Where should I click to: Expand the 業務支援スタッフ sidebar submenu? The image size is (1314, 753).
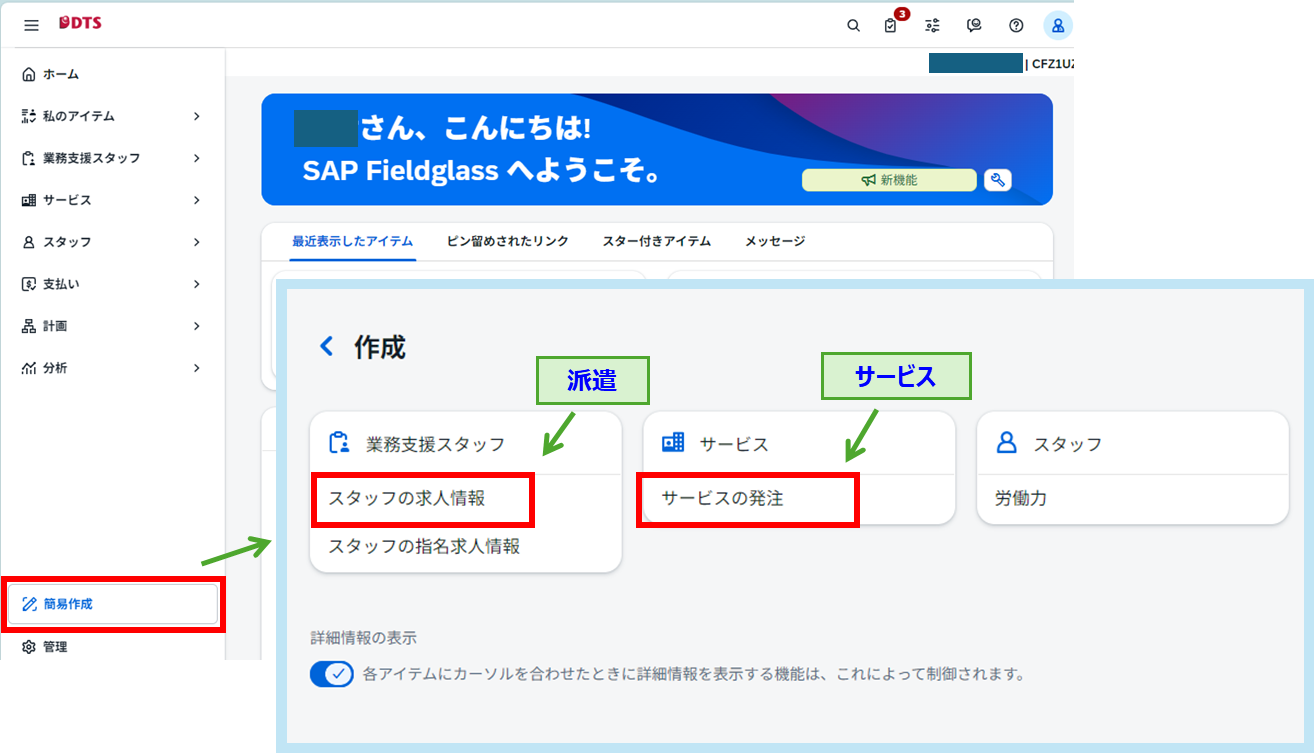click(196, 158)
